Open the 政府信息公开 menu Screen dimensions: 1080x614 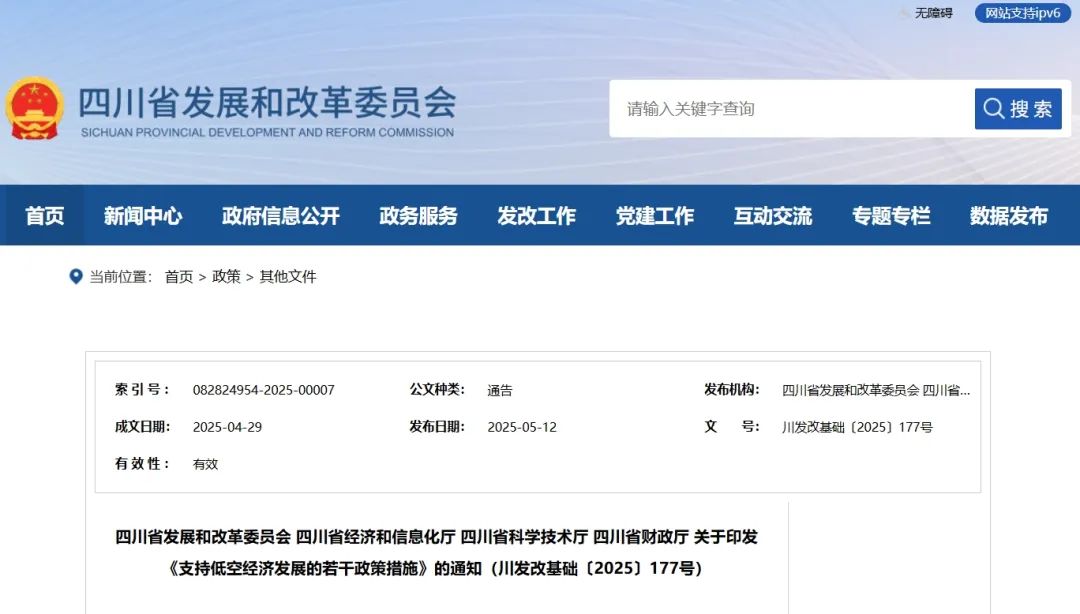pyautogui.click(x=280, y=216)
